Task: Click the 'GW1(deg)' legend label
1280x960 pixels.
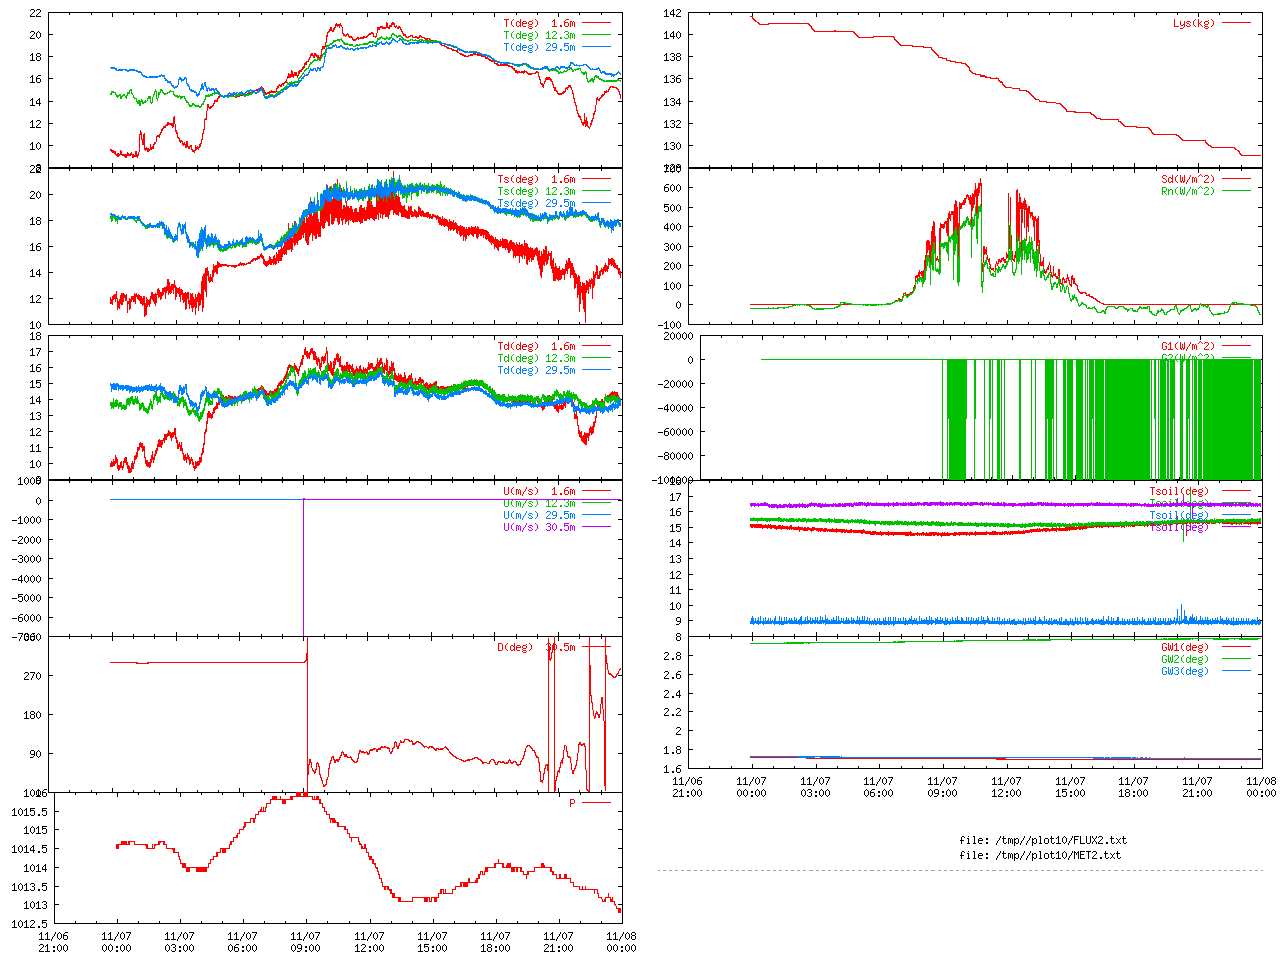Action: tap(1185, 647)
